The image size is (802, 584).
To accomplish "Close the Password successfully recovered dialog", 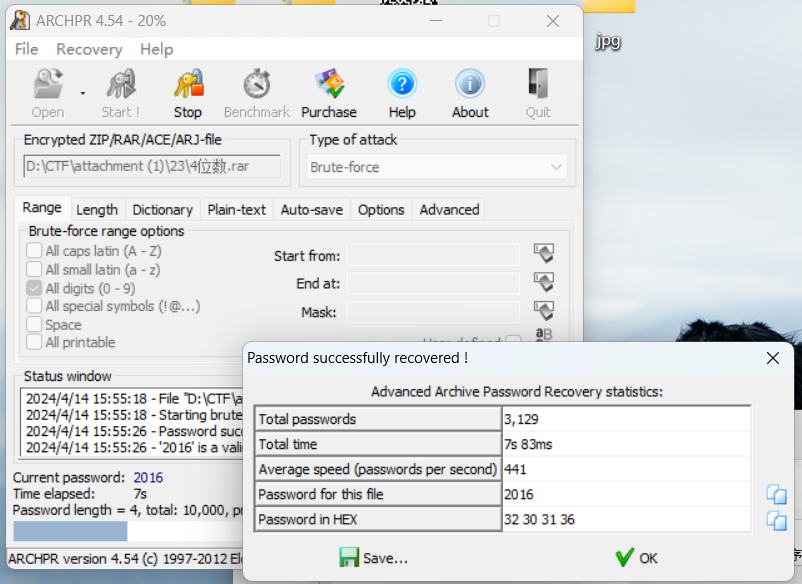I will 773,358.
